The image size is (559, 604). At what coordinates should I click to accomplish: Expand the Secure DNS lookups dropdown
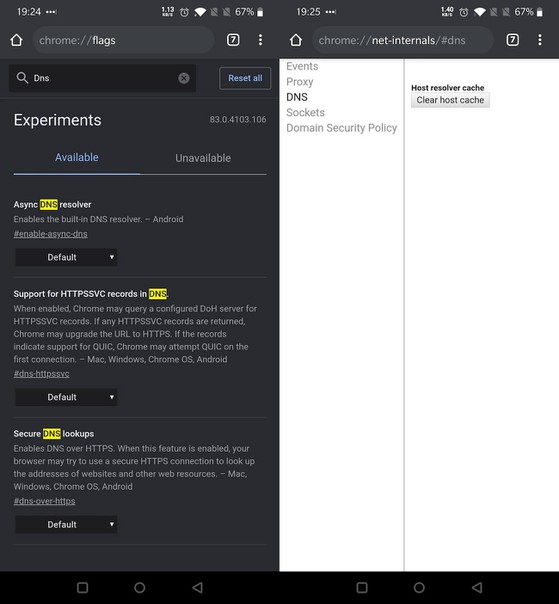(x=66, y=525)
